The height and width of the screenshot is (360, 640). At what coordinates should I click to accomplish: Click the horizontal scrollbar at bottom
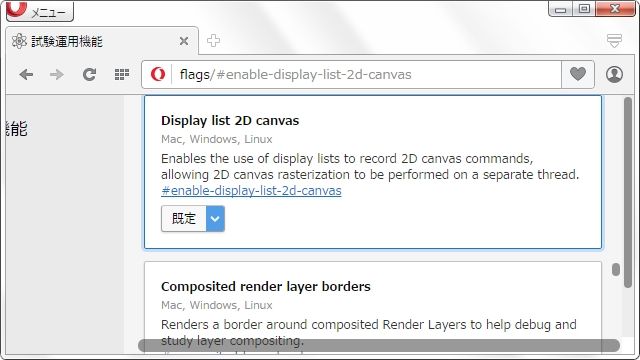point(379,346)
